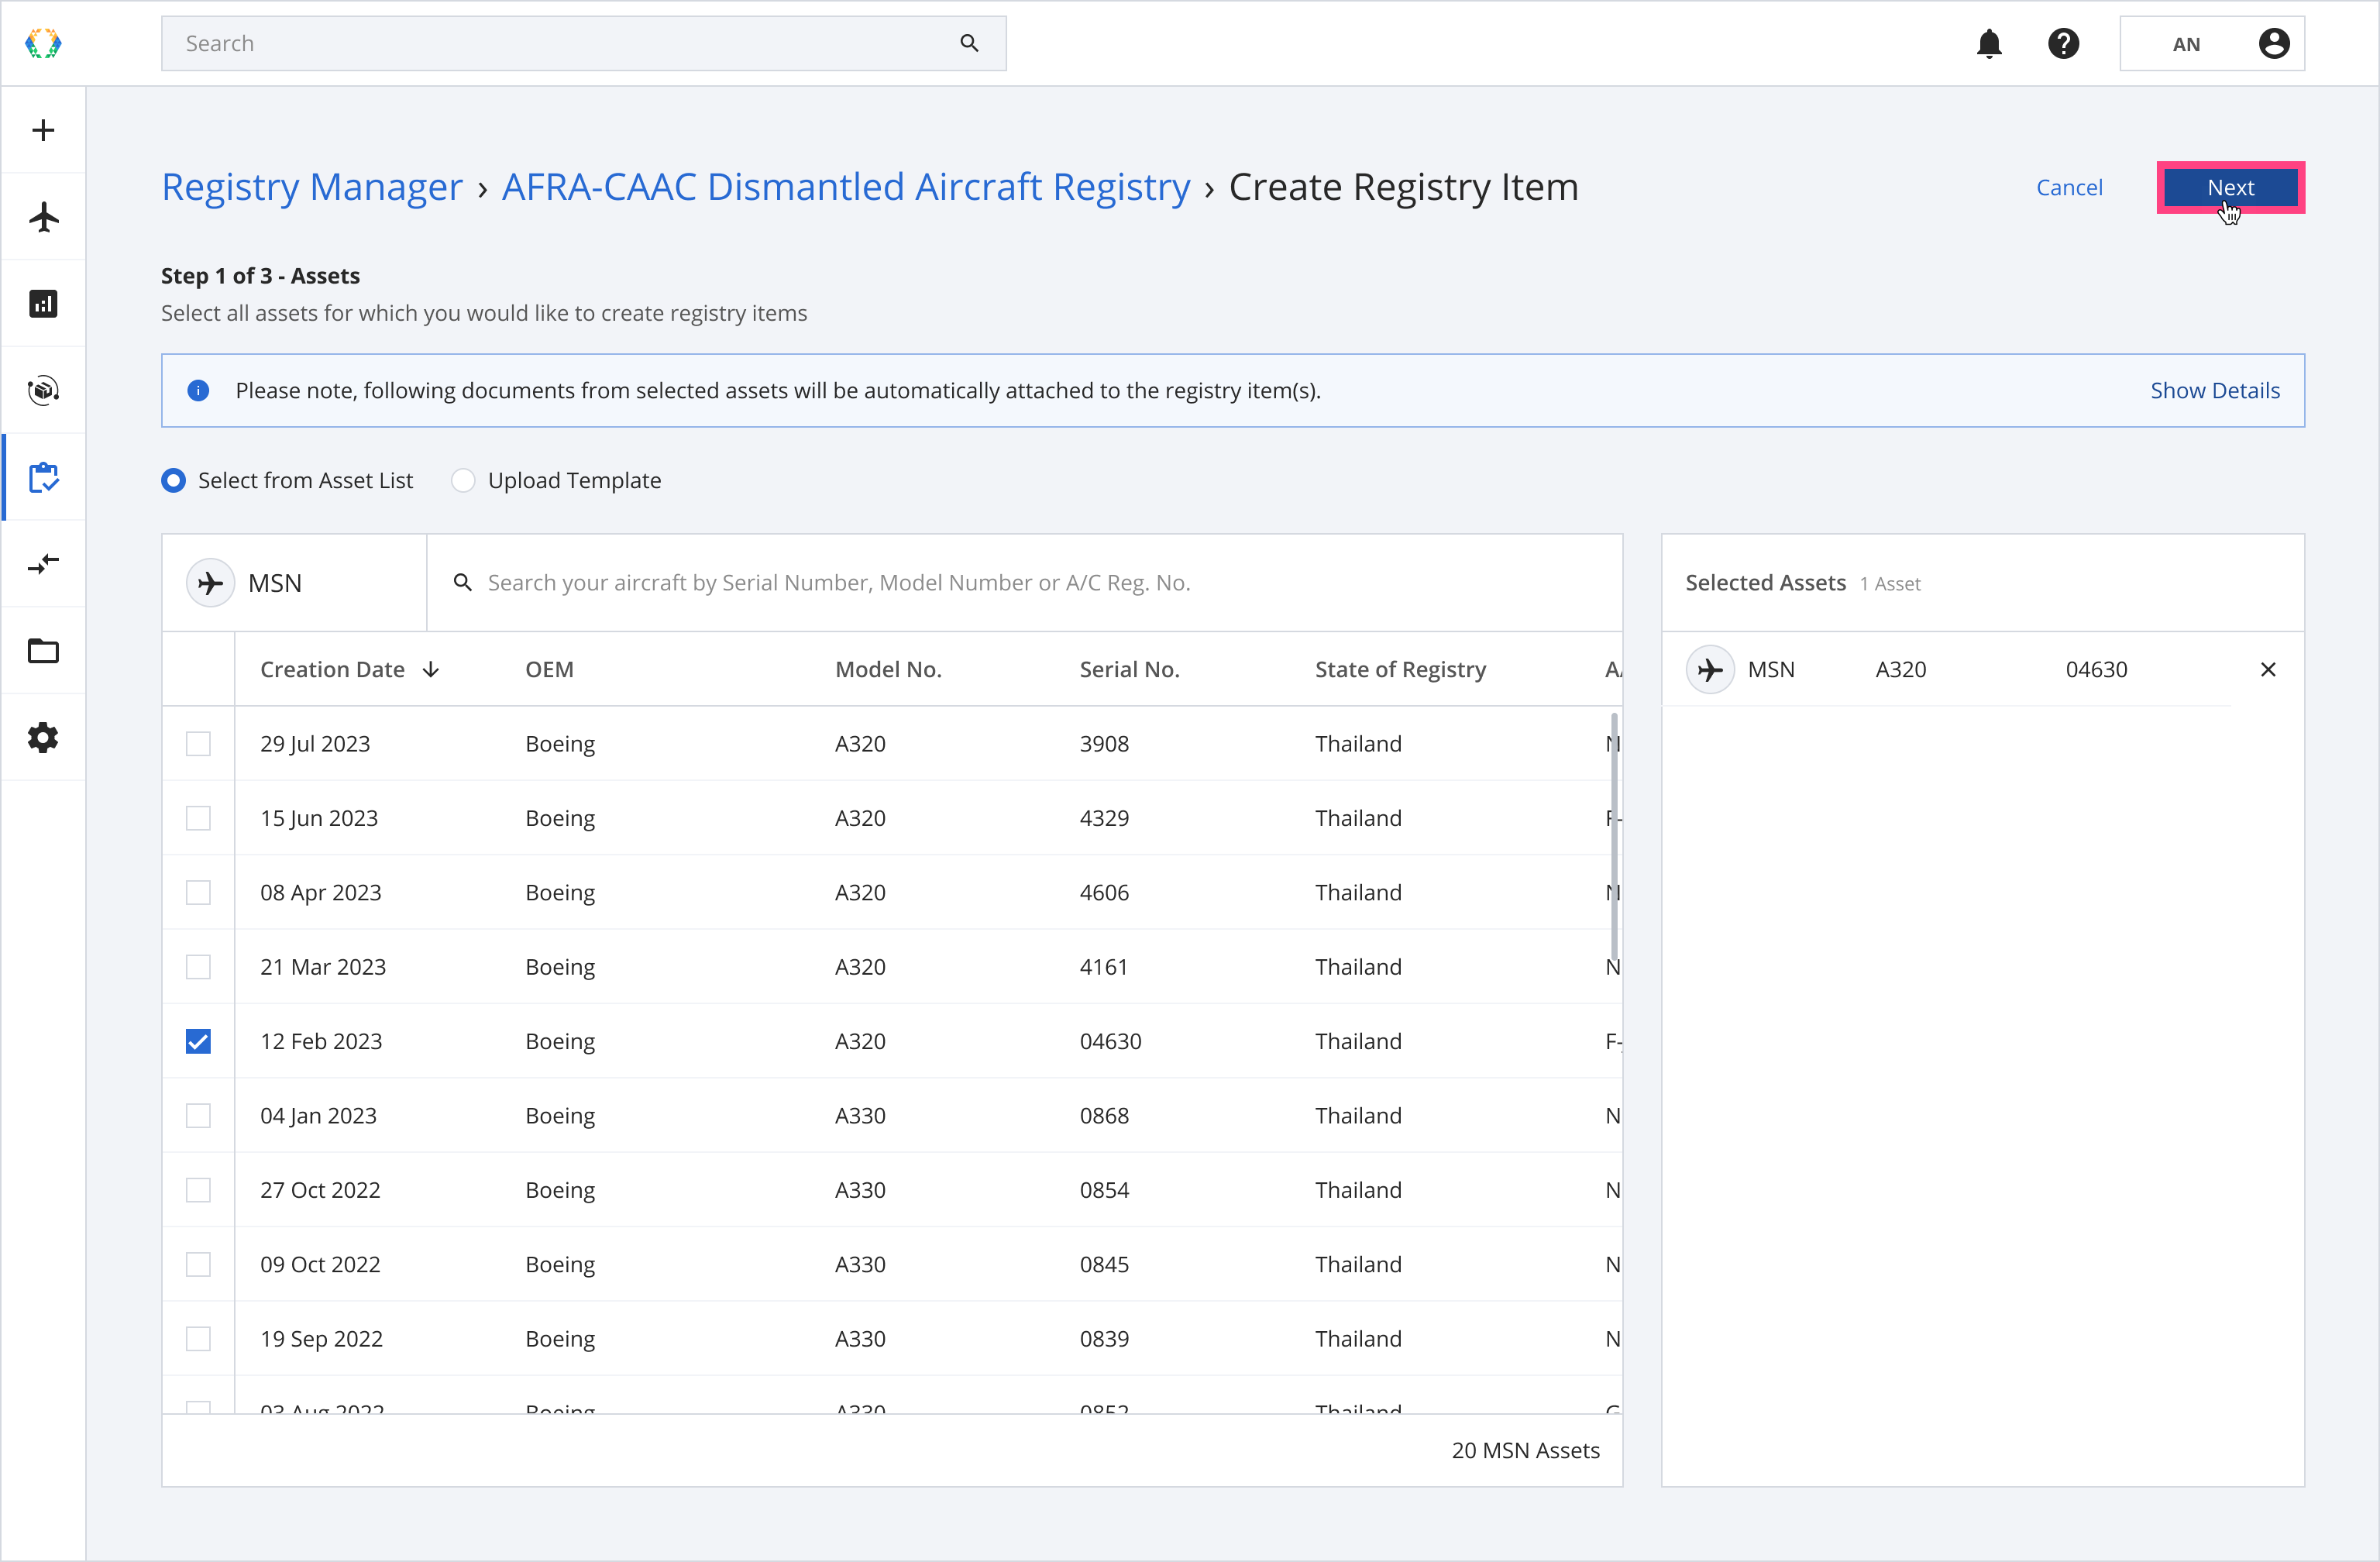Screen dimensions: 2380x1562
Task: Click the Next button
Action: click(2230, 187)
